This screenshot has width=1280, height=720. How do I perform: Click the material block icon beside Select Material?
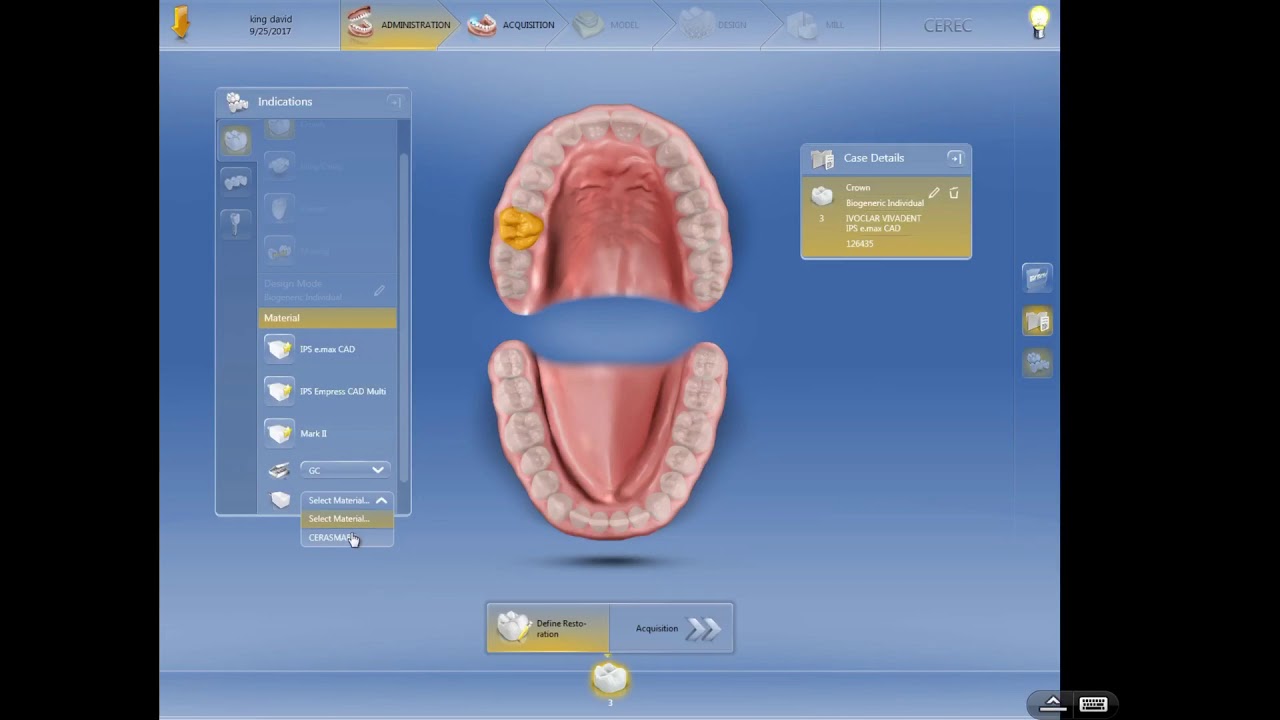coord(280,500)
